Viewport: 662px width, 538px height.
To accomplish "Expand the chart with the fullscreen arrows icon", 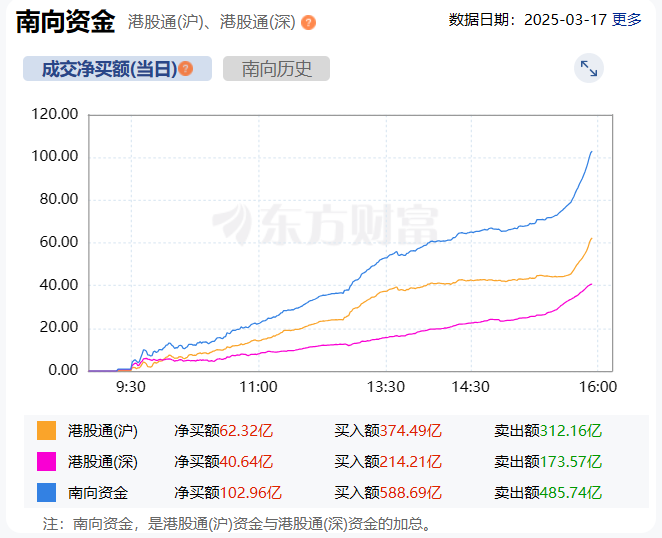I will click(589, 68).
